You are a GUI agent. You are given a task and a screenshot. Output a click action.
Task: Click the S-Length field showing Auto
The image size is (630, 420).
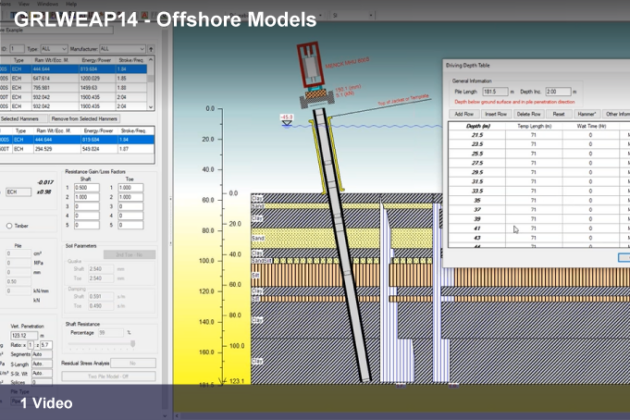(x=42, y=364)
